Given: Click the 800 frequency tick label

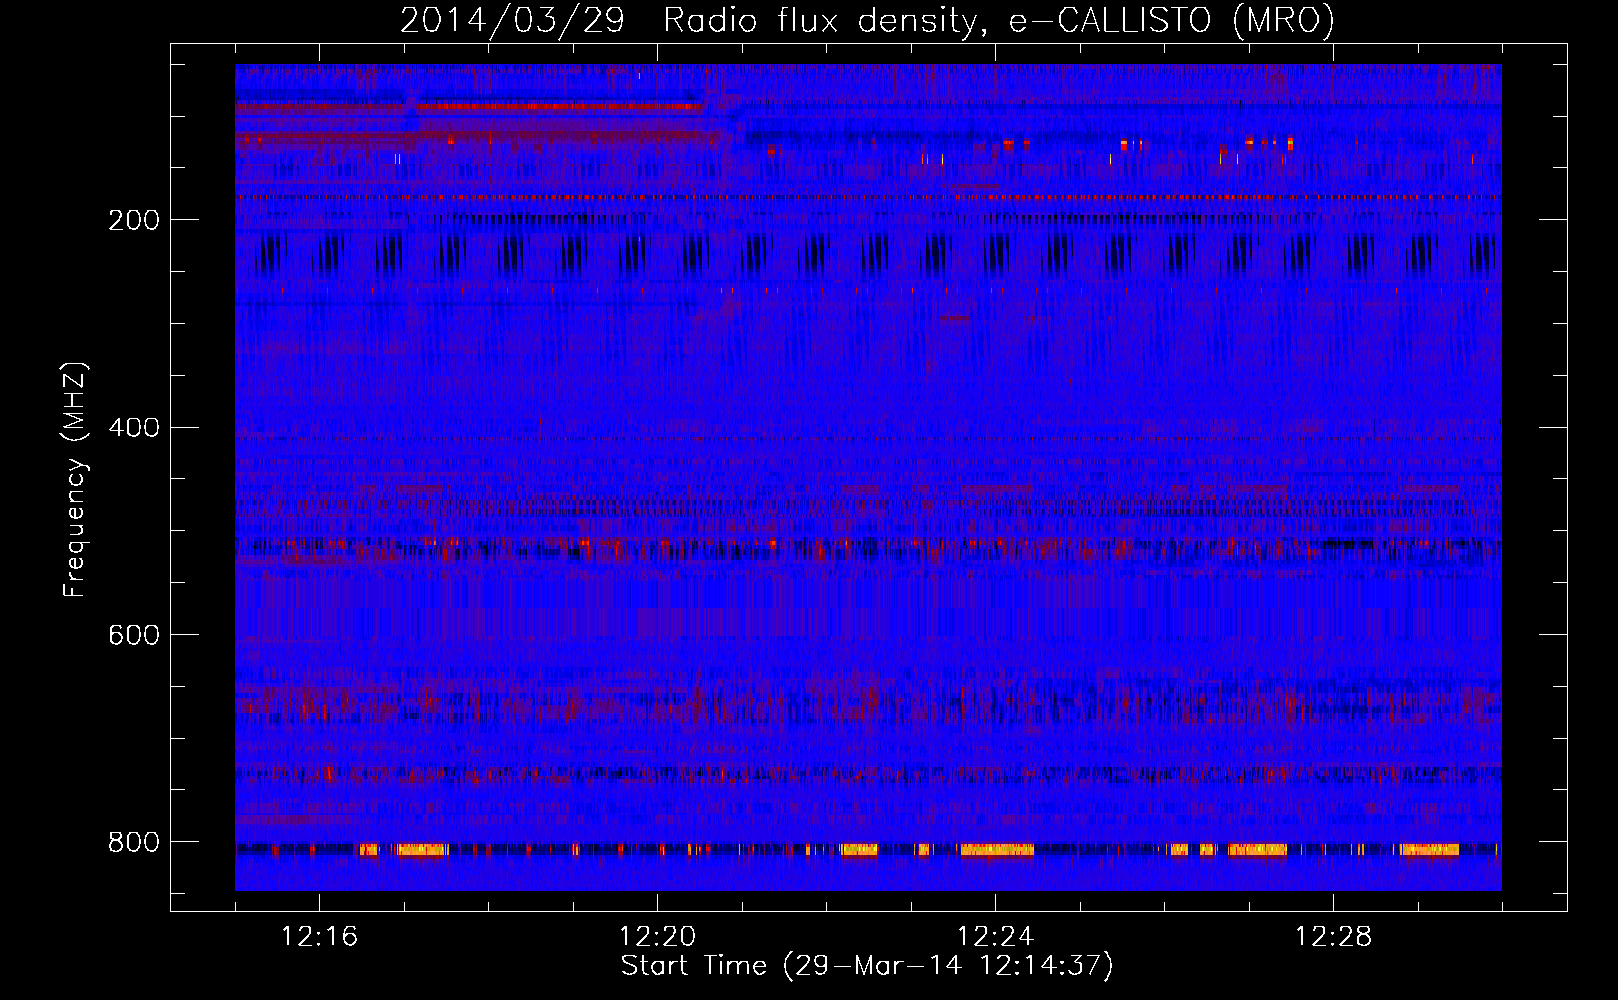Looking at the screenshot, I should (x=133, y=843).
